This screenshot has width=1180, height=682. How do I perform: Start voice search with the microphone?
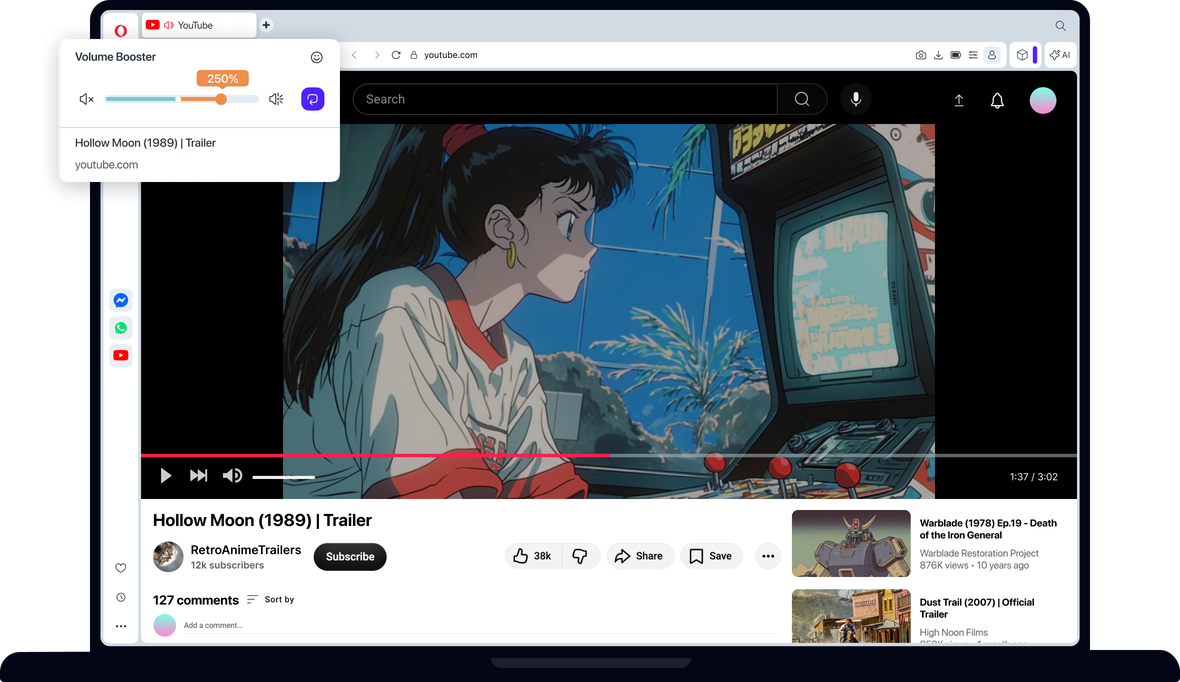pyautogui.click(x=856, y=99)
